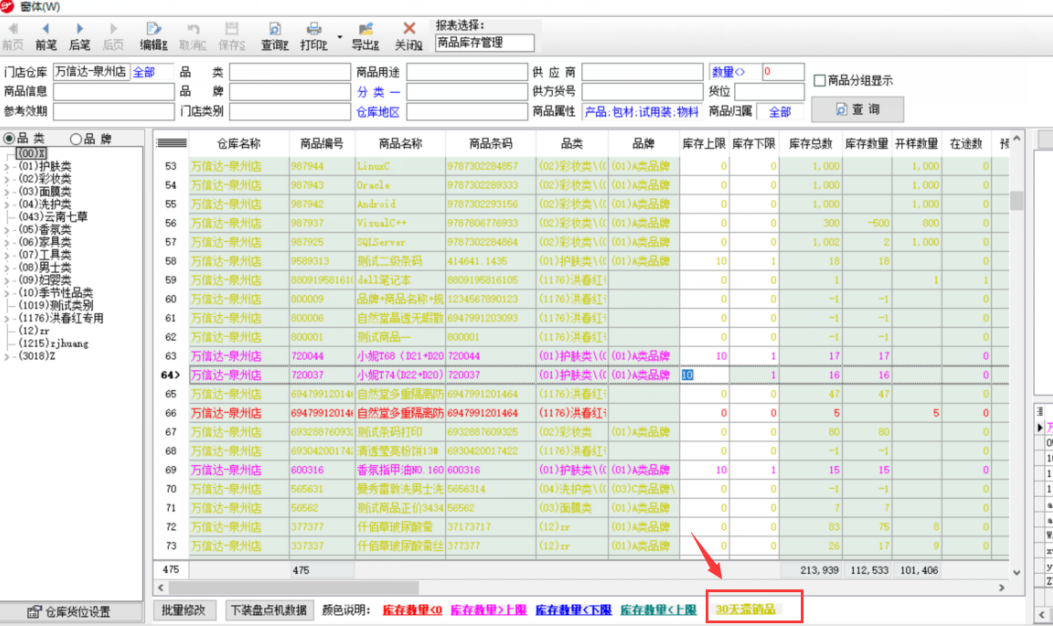Go to next record (后笔)
Screen dimensions: 1053x626
79,36
